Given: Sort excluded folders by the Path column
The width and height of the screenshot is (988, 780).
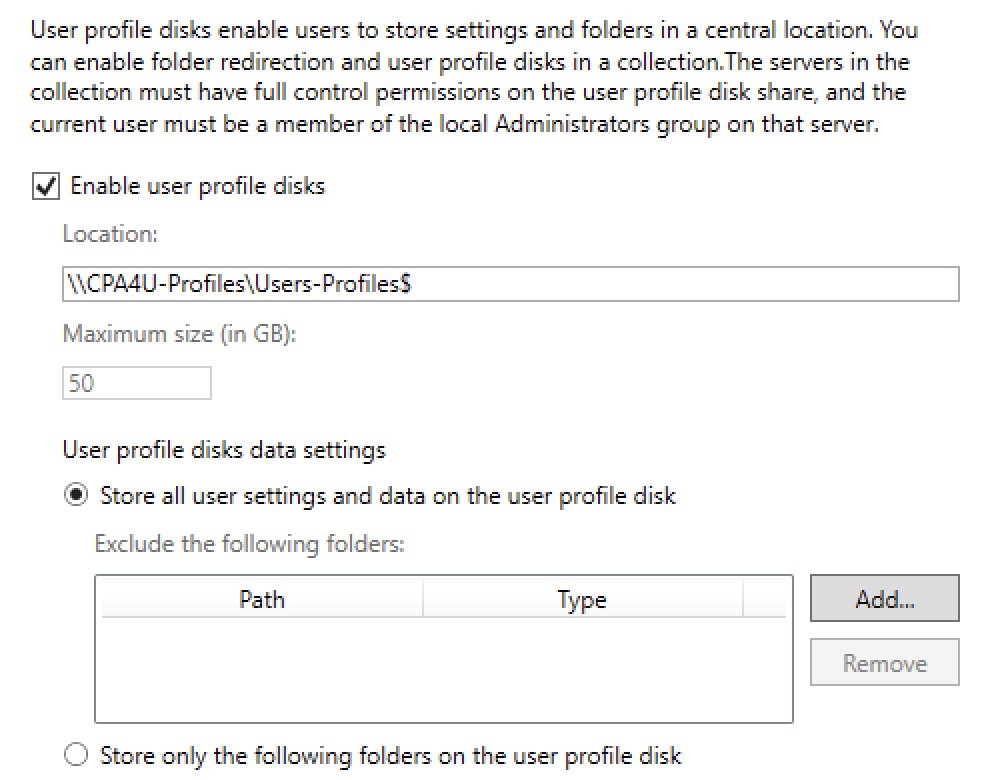Looking at the screenshot, I should pos(261,599).
